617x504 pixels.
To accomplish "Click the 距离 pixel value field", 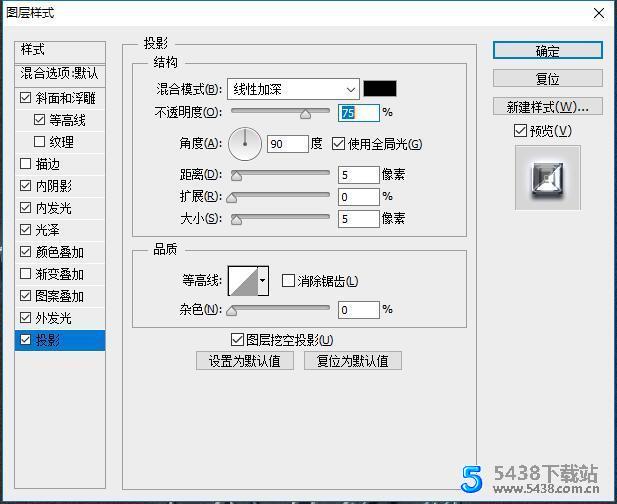I will tap(358, 175).
